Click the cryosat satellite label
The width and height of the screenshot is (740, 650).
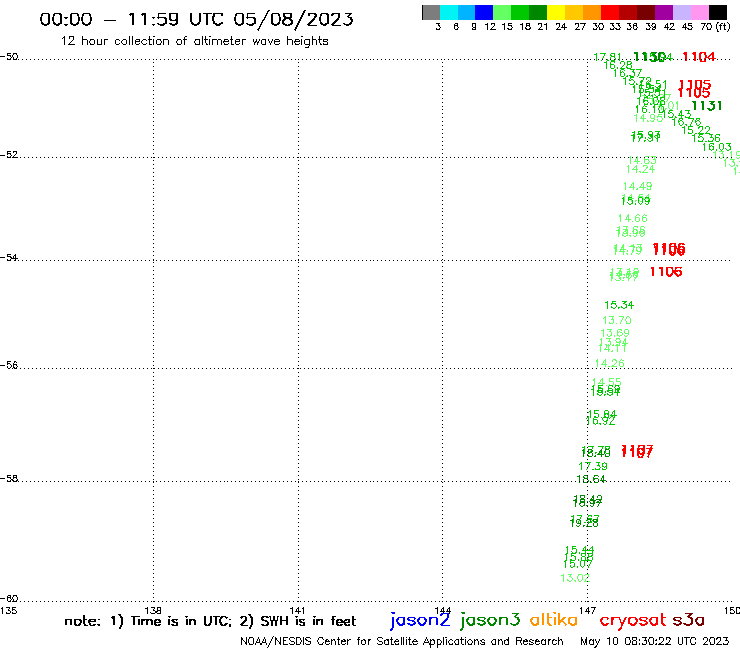632,621
